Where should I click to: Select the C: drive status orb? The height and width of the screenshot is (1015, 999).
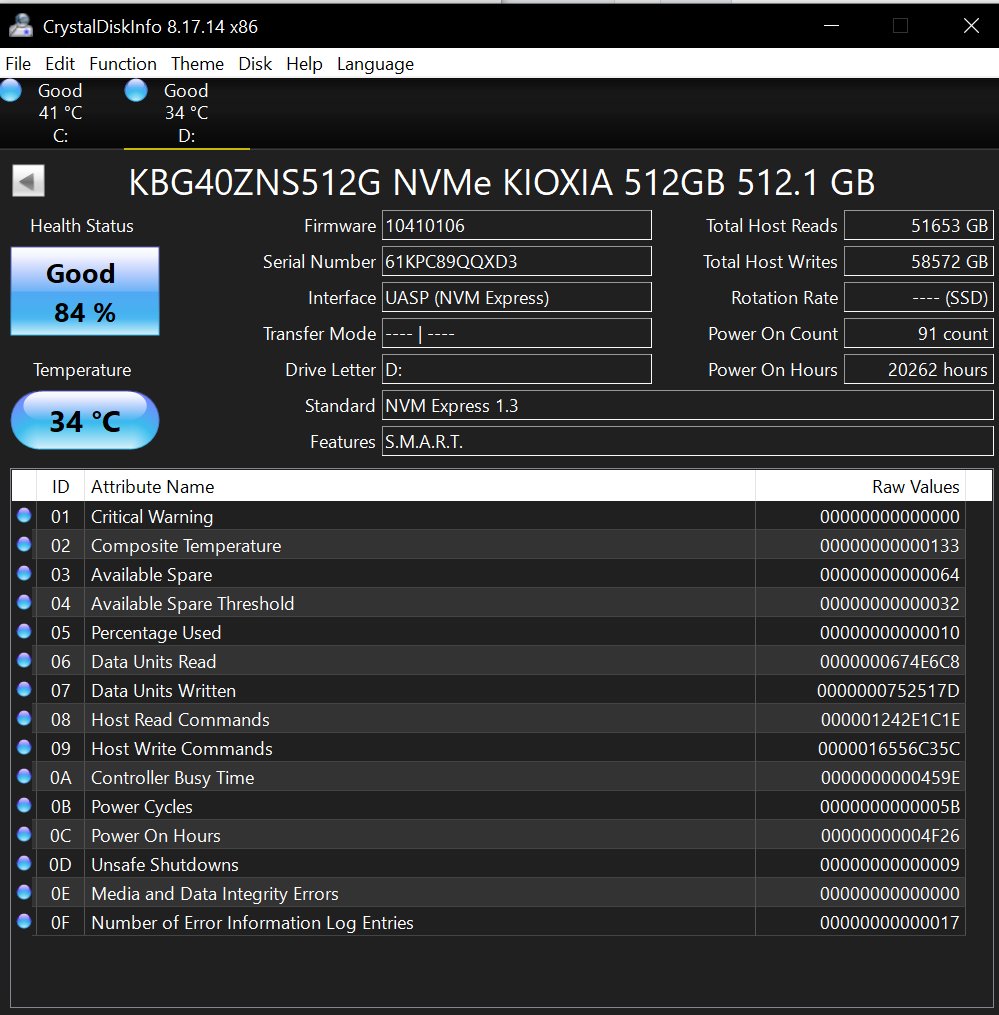pyautogui.click(x=11, y=92)
